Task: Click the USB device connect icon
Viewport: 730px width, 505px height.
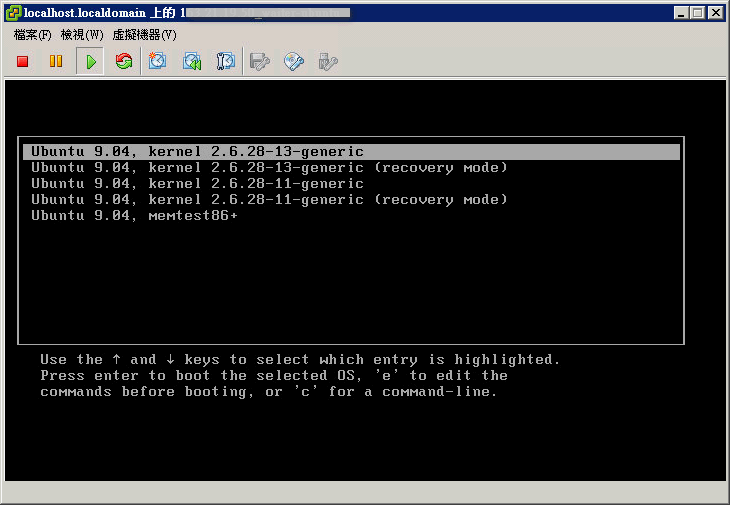Action: pos(328,61)
